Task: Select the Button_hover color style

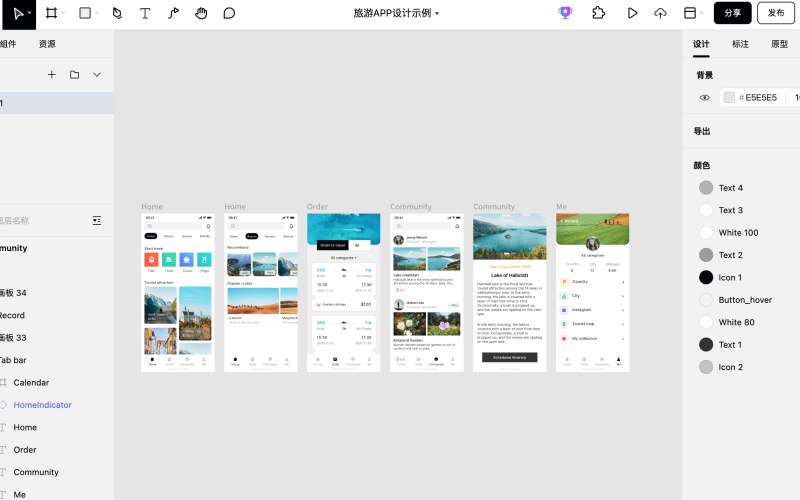Action: pyautogui.click(x=744, y=299)
